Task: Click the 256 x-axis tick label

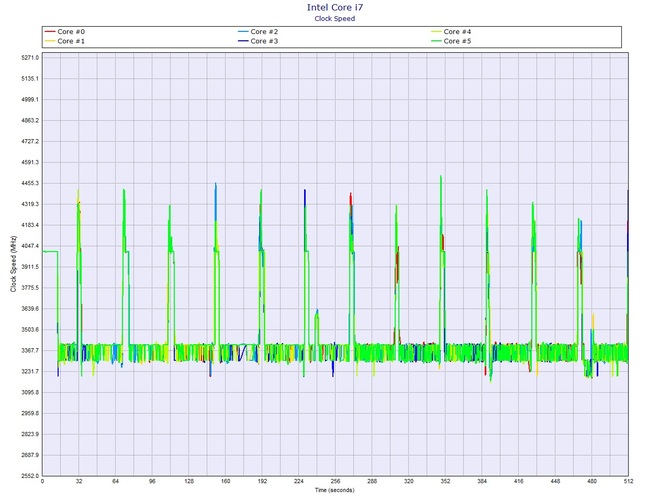Action: pos(335,481)
